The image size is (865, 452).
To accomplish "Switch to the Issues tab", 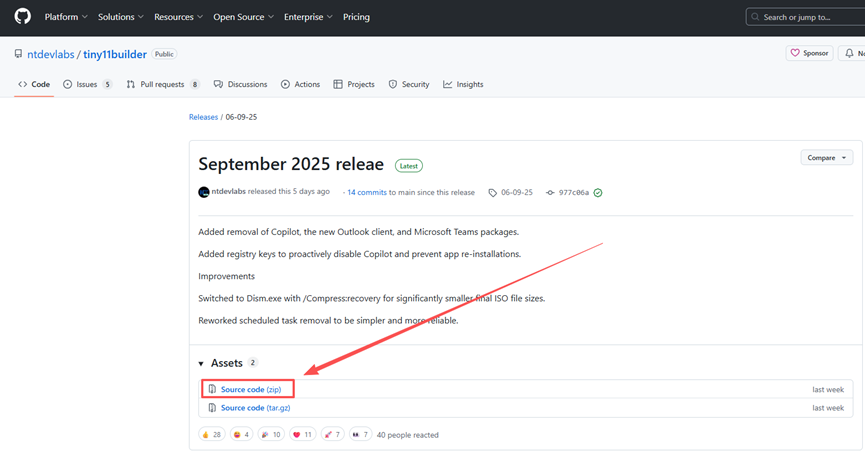I will tap(87, 84).
